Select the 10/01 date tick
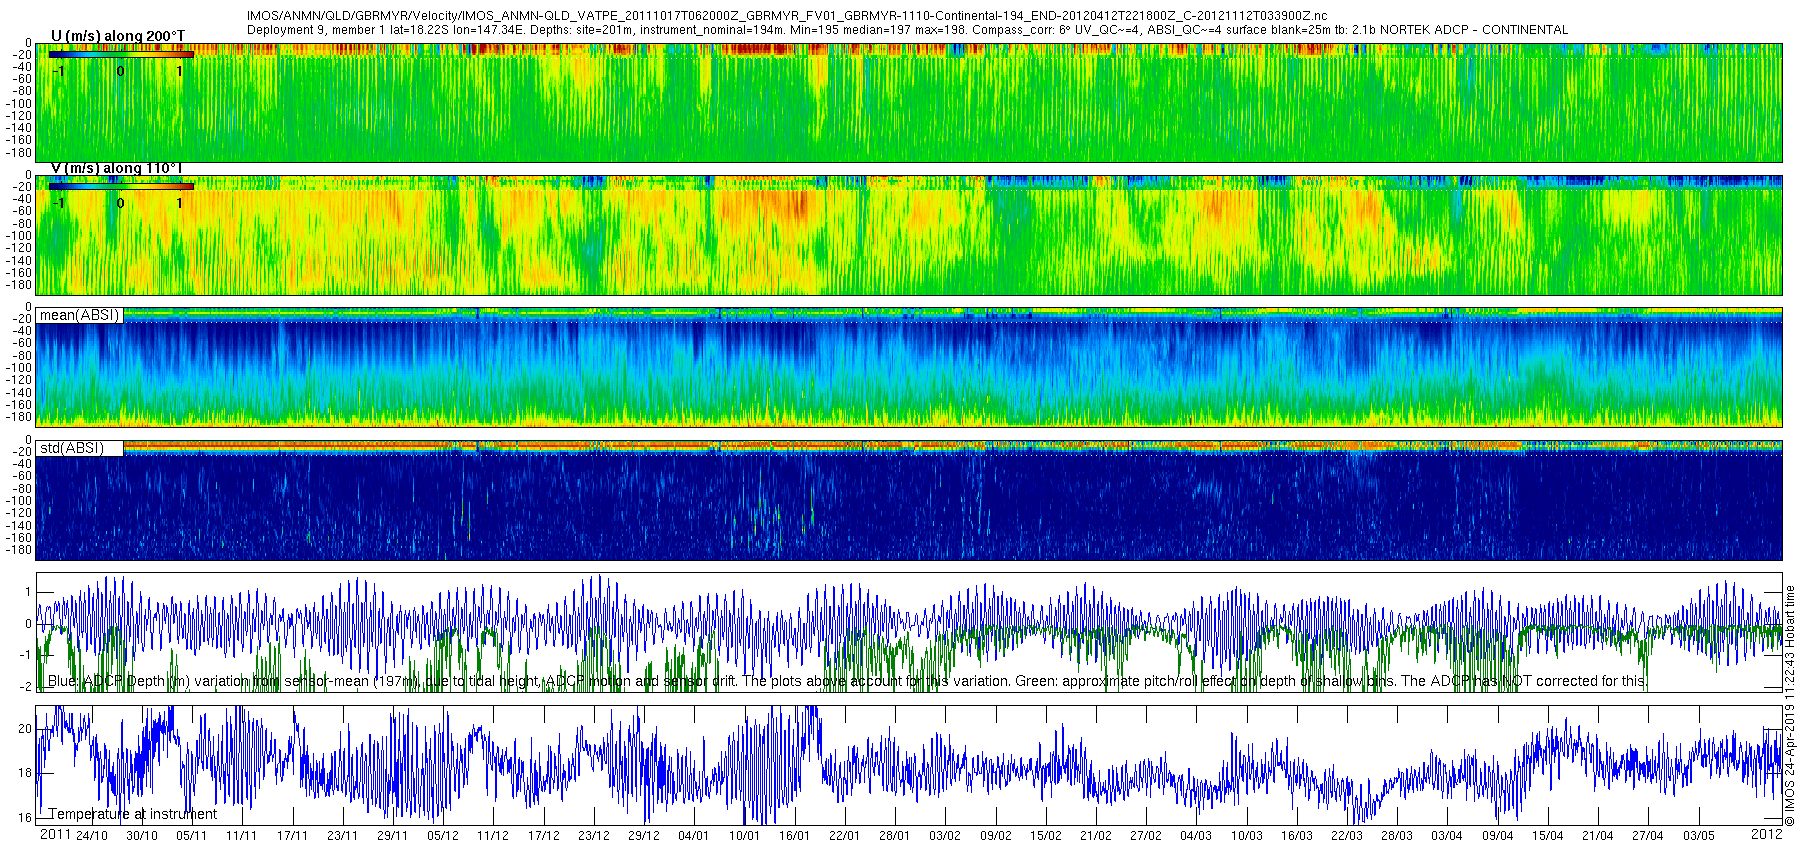The width and height of the screenshot is (1800, 850). [x=744, y=836]
